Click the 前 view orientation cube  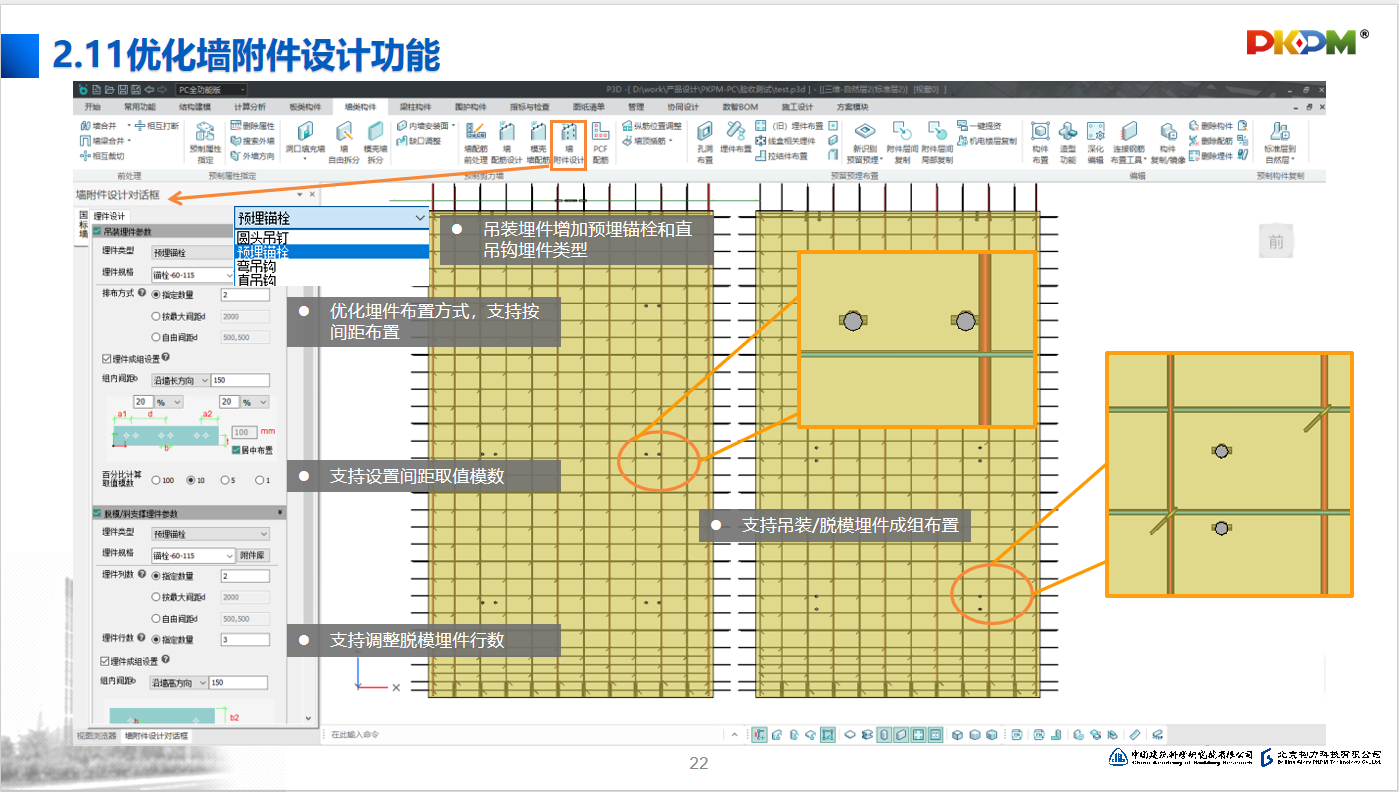(x=1276, y=241)
